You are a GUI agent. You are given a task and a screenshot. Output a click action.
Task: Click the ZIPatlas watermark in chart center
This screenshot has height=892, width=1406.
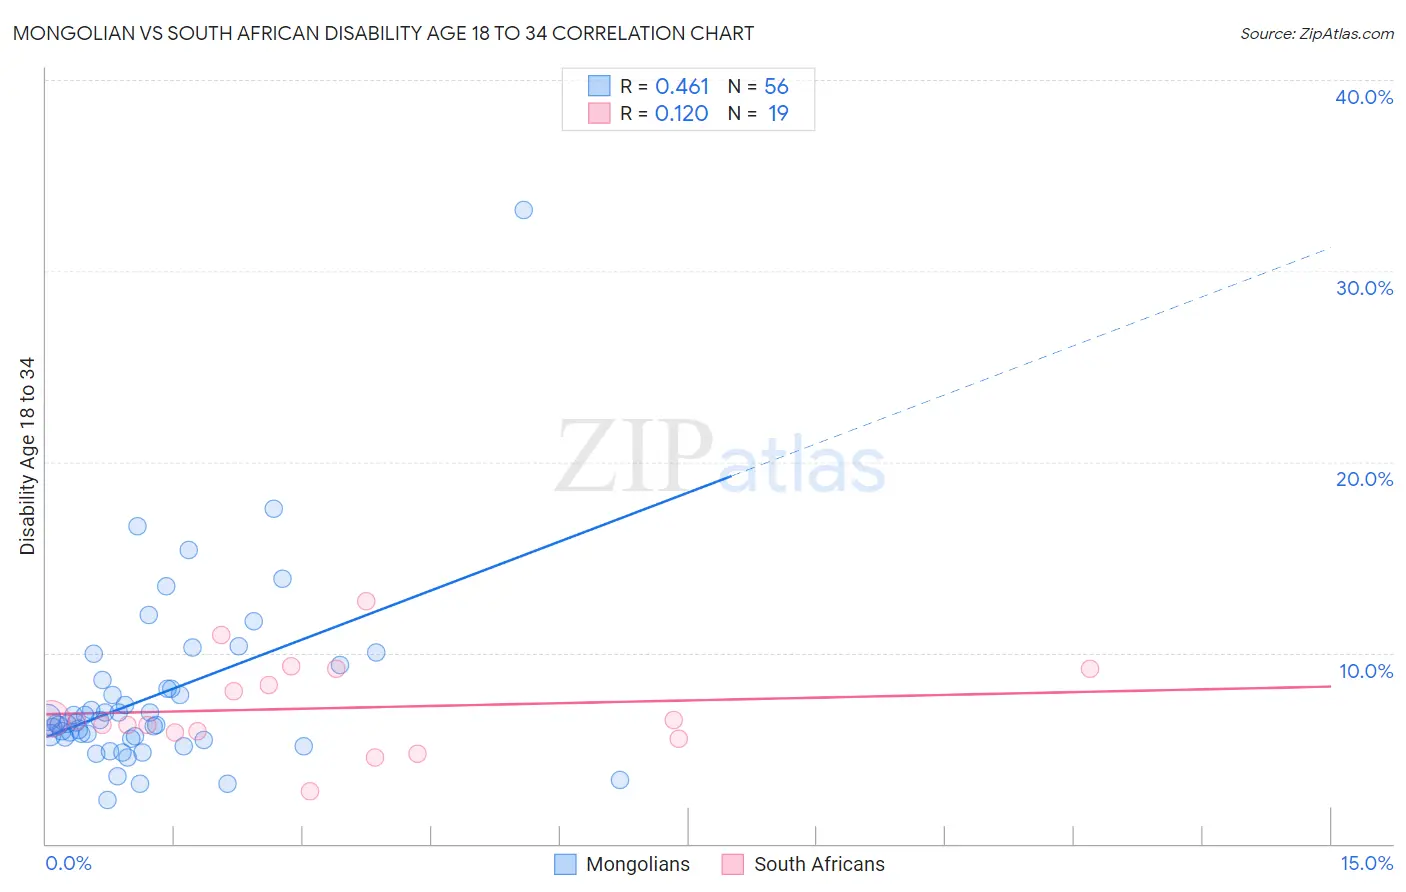[x=720, y=457]
